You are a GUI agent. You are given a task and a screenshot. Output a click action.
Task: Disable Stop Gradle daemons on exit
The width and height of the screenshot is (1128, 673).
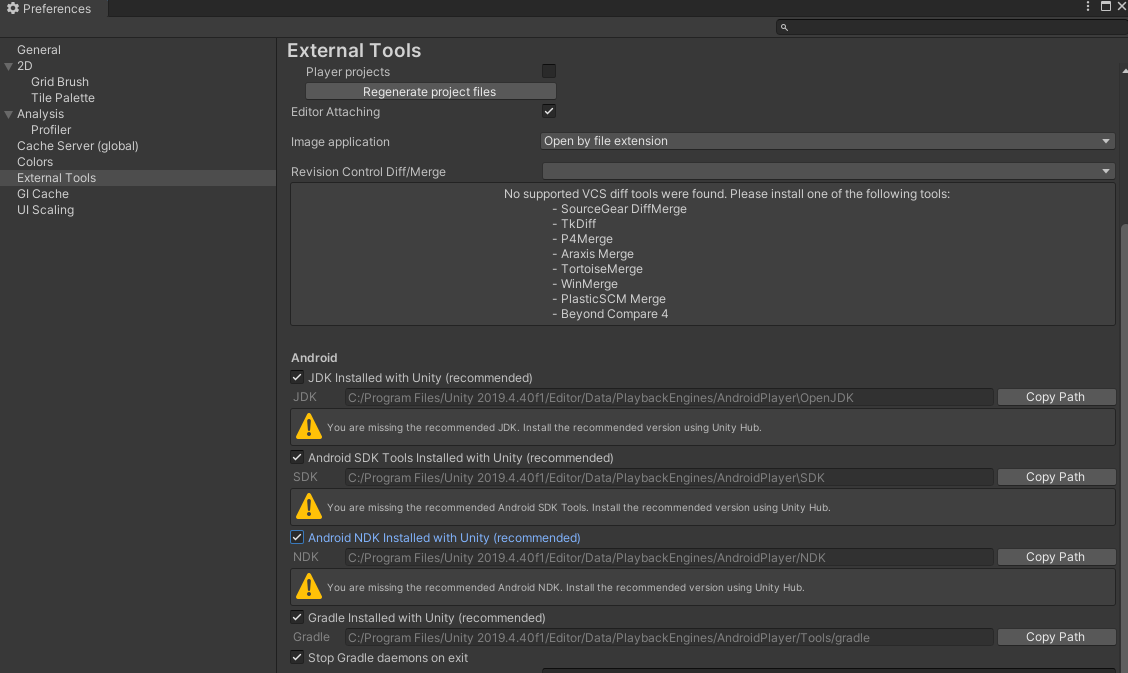(x=297, y=658)
